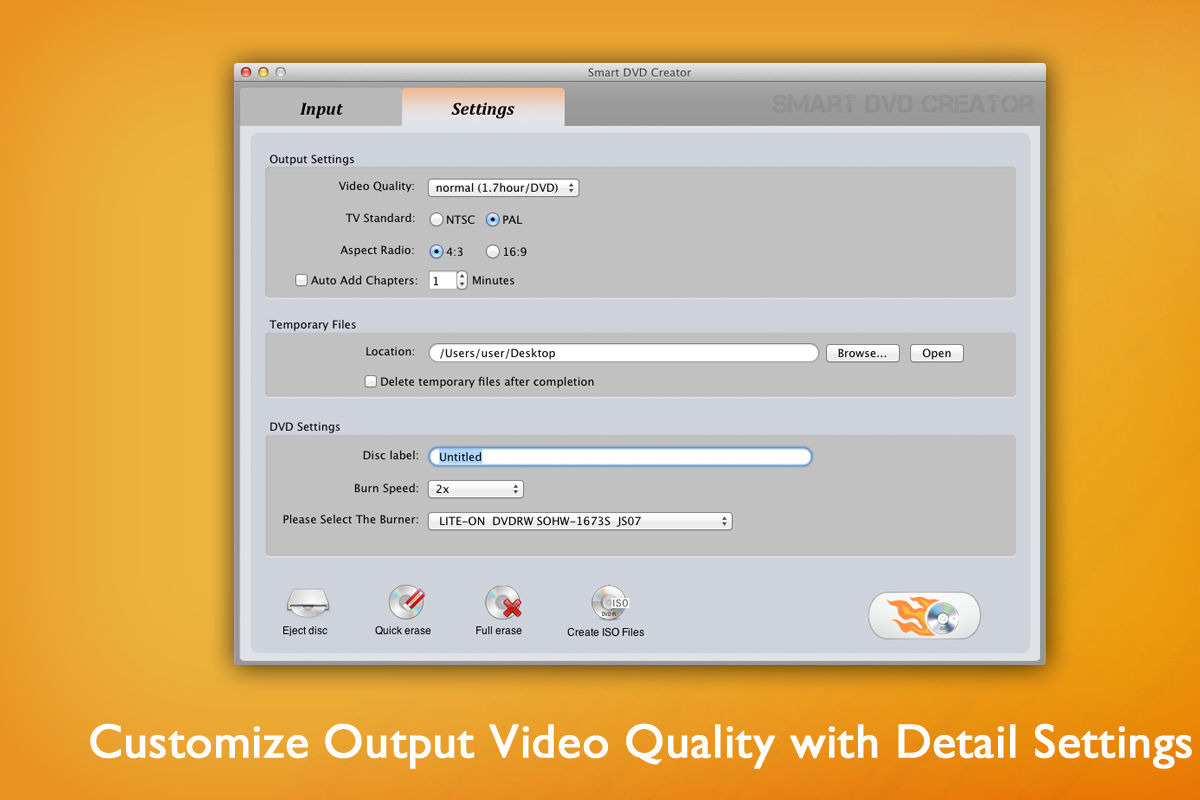Enable Auto Add Chapters checkbox
Viewport: 1200px width, 800px height.
click(301, 281)
